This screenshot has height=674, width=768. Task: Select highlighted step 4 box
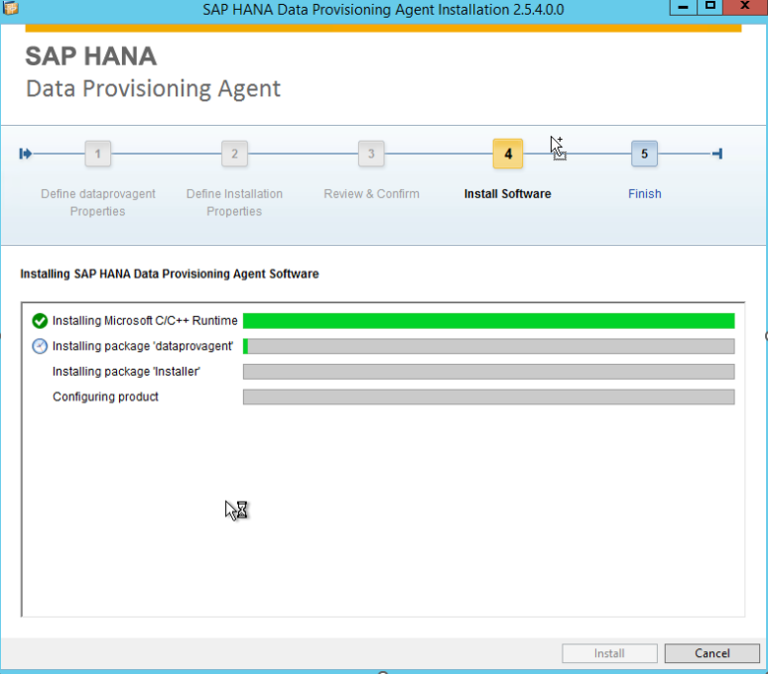pyautogui.click(x=508, y=154)
